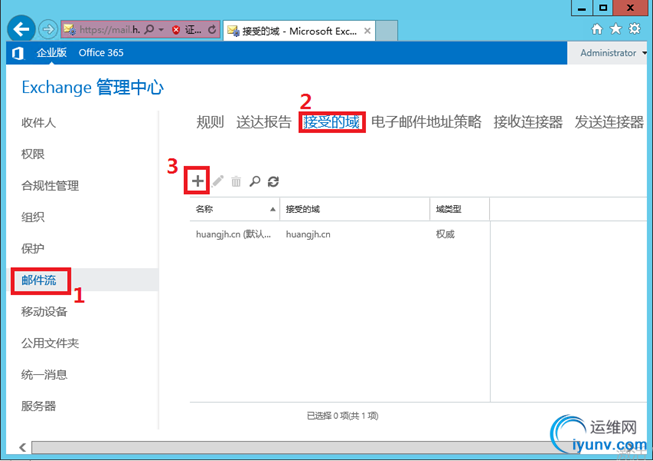Click the horizontal scrollbar left arrow

[22, 448]
